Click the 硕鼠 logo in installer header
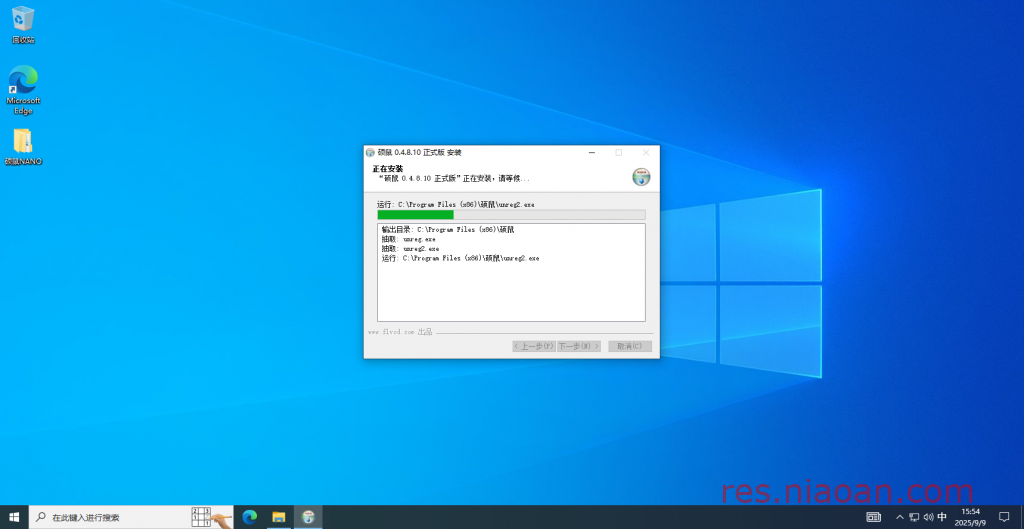The width and height of the screenshot is (1024, 529). 641,177
